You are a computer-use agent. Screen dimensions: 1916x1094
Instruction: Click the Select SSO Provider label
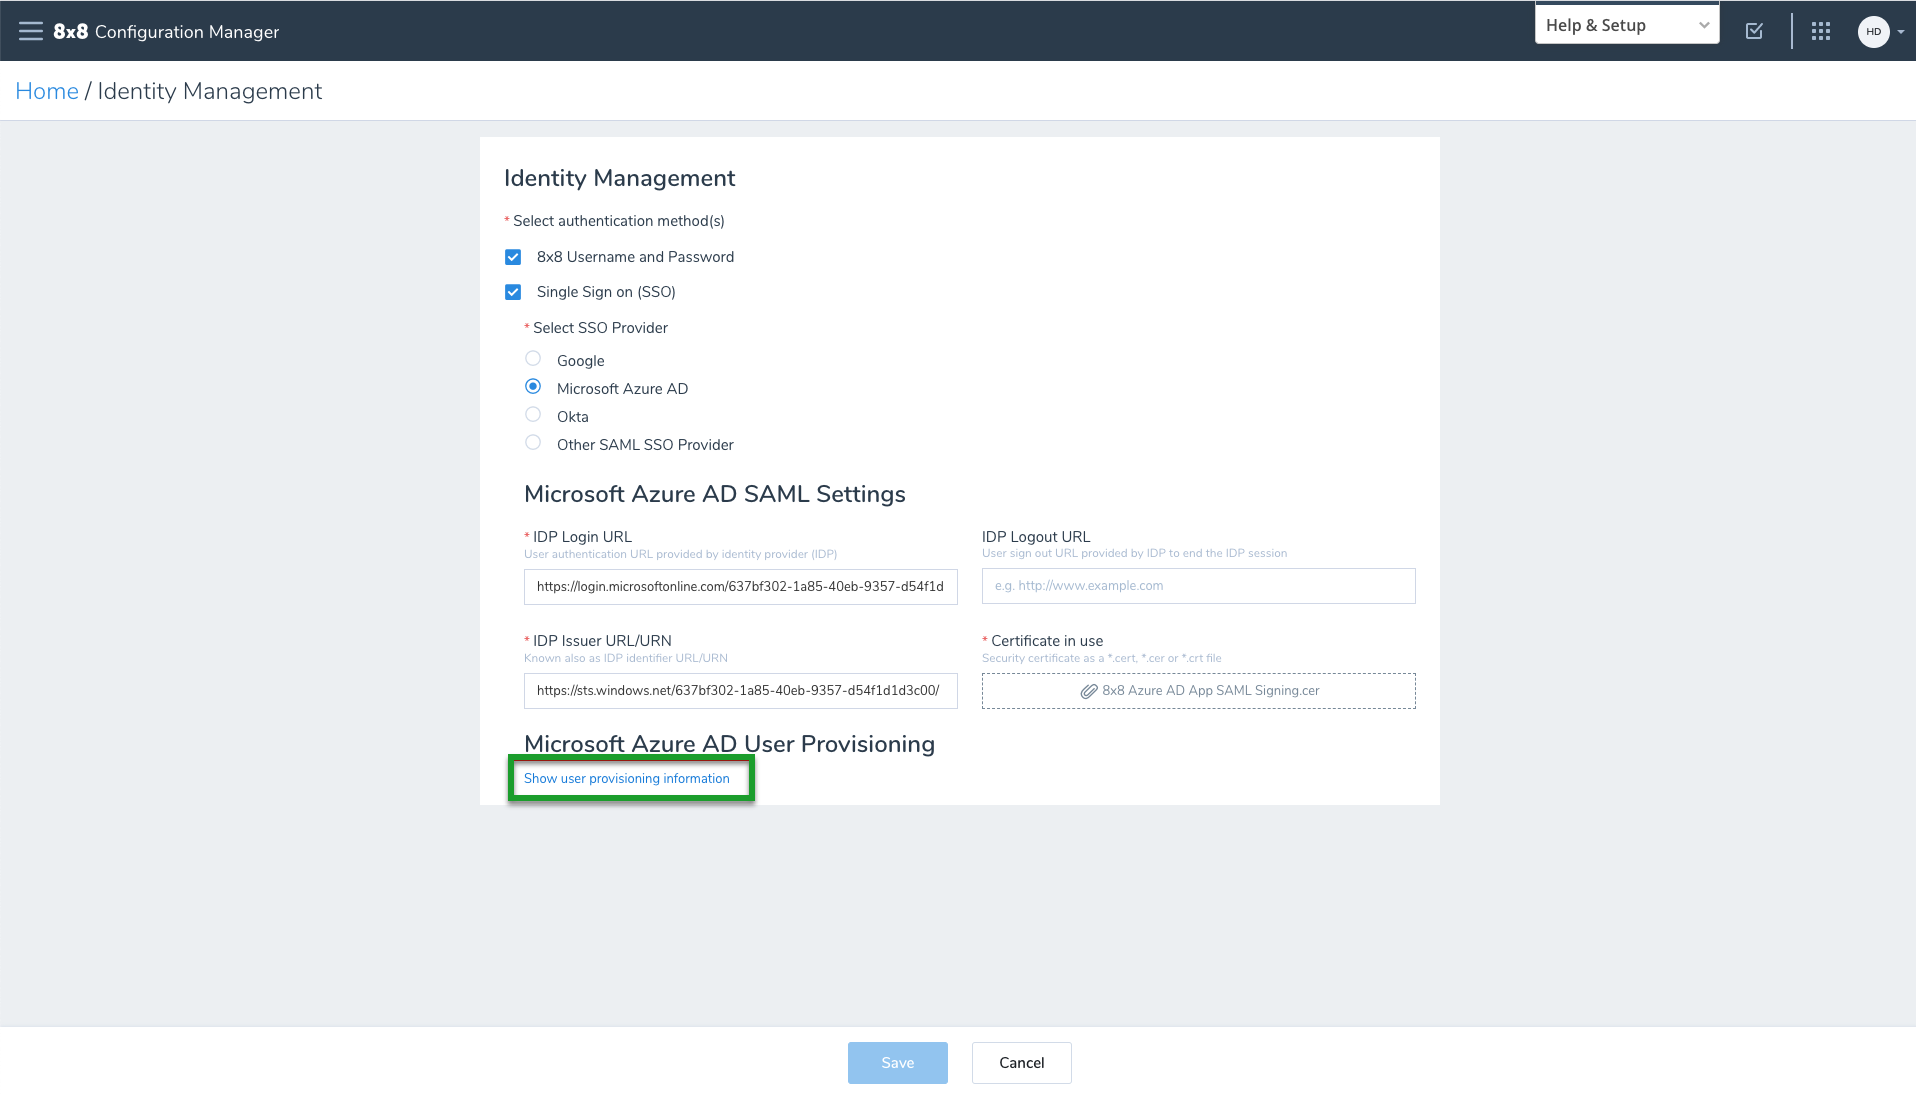point(600,328)
